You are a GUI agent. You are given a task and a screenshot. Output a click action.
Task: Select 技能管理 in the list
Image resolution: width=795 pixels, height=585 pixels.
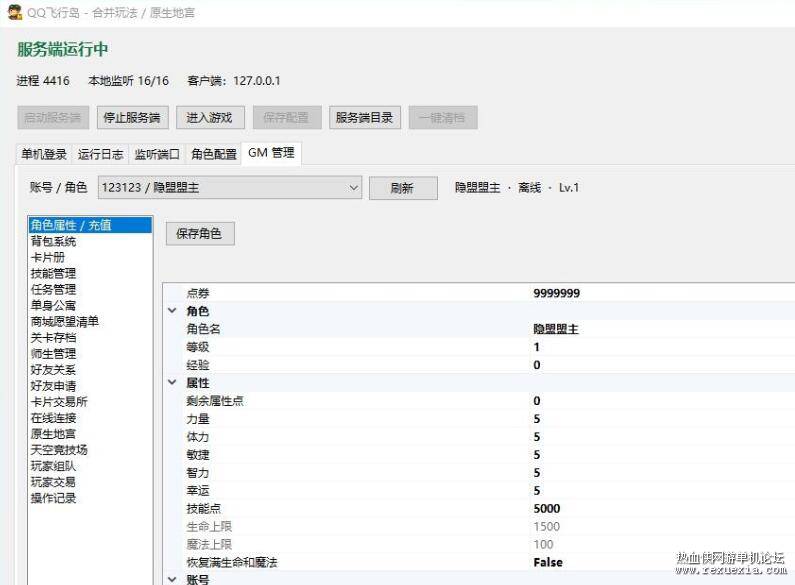coord(90,273)
